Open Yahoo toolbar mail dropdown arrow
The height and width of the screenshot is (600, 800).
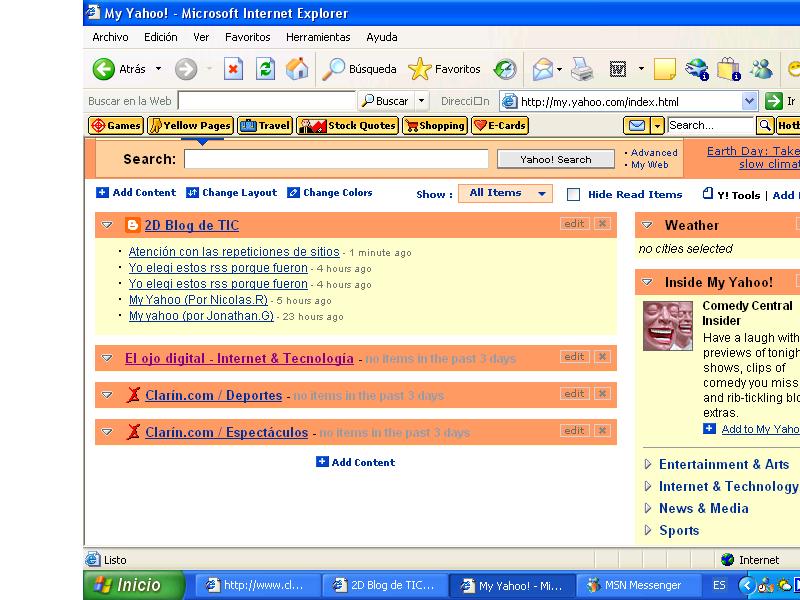click(x=658, y=126)
